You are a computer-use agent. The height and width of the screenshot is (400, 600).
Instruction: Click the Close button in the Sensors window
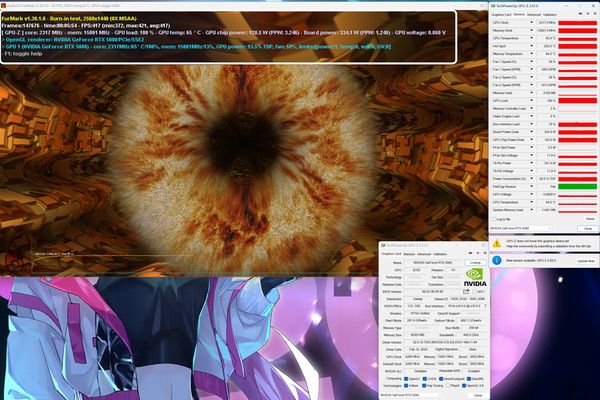click(x=587, y=228)
